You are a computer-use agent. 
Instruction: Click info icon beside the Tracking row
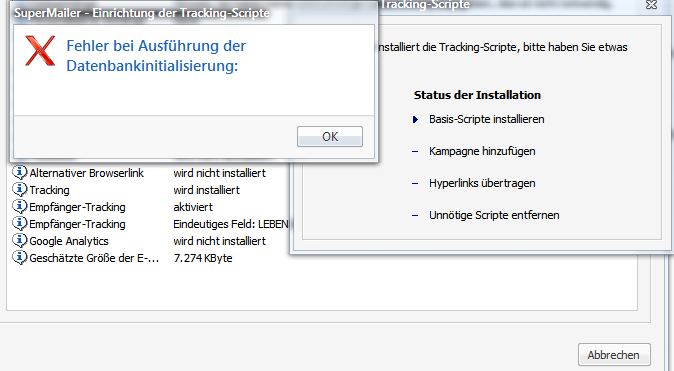pyautogui.click(x=19, y=190)
